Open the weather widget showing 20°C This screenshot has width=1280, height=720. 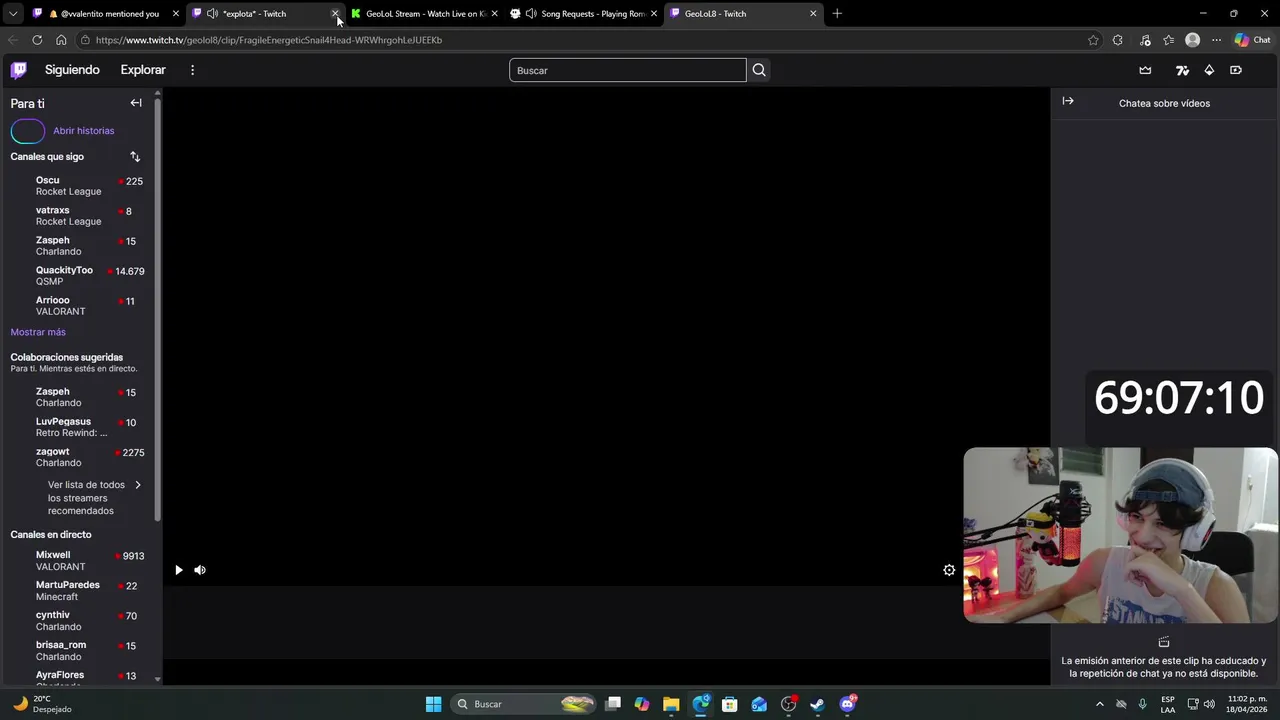click(x=43, y=704)
